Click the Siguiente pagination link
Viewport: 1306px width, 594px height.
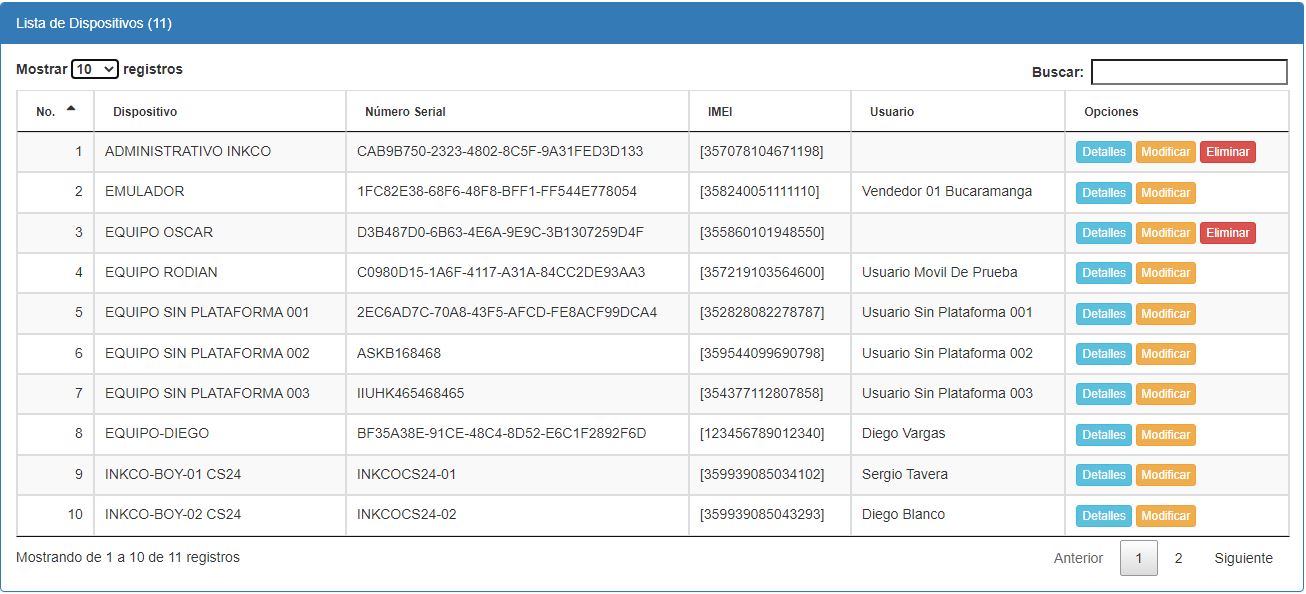pyautogui.click(x=1243, y=558)
